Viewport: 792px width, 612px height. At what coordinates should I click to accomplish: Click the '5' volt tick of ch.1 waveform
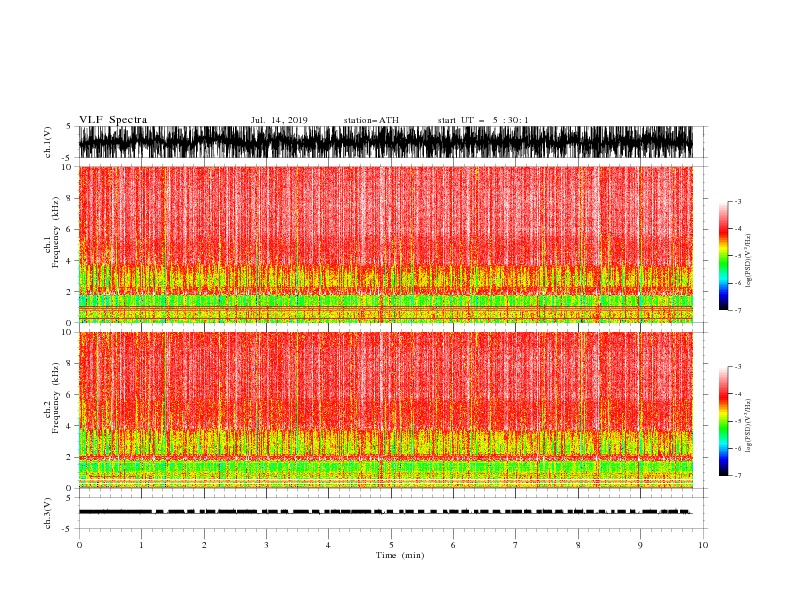tap(69, 126)
